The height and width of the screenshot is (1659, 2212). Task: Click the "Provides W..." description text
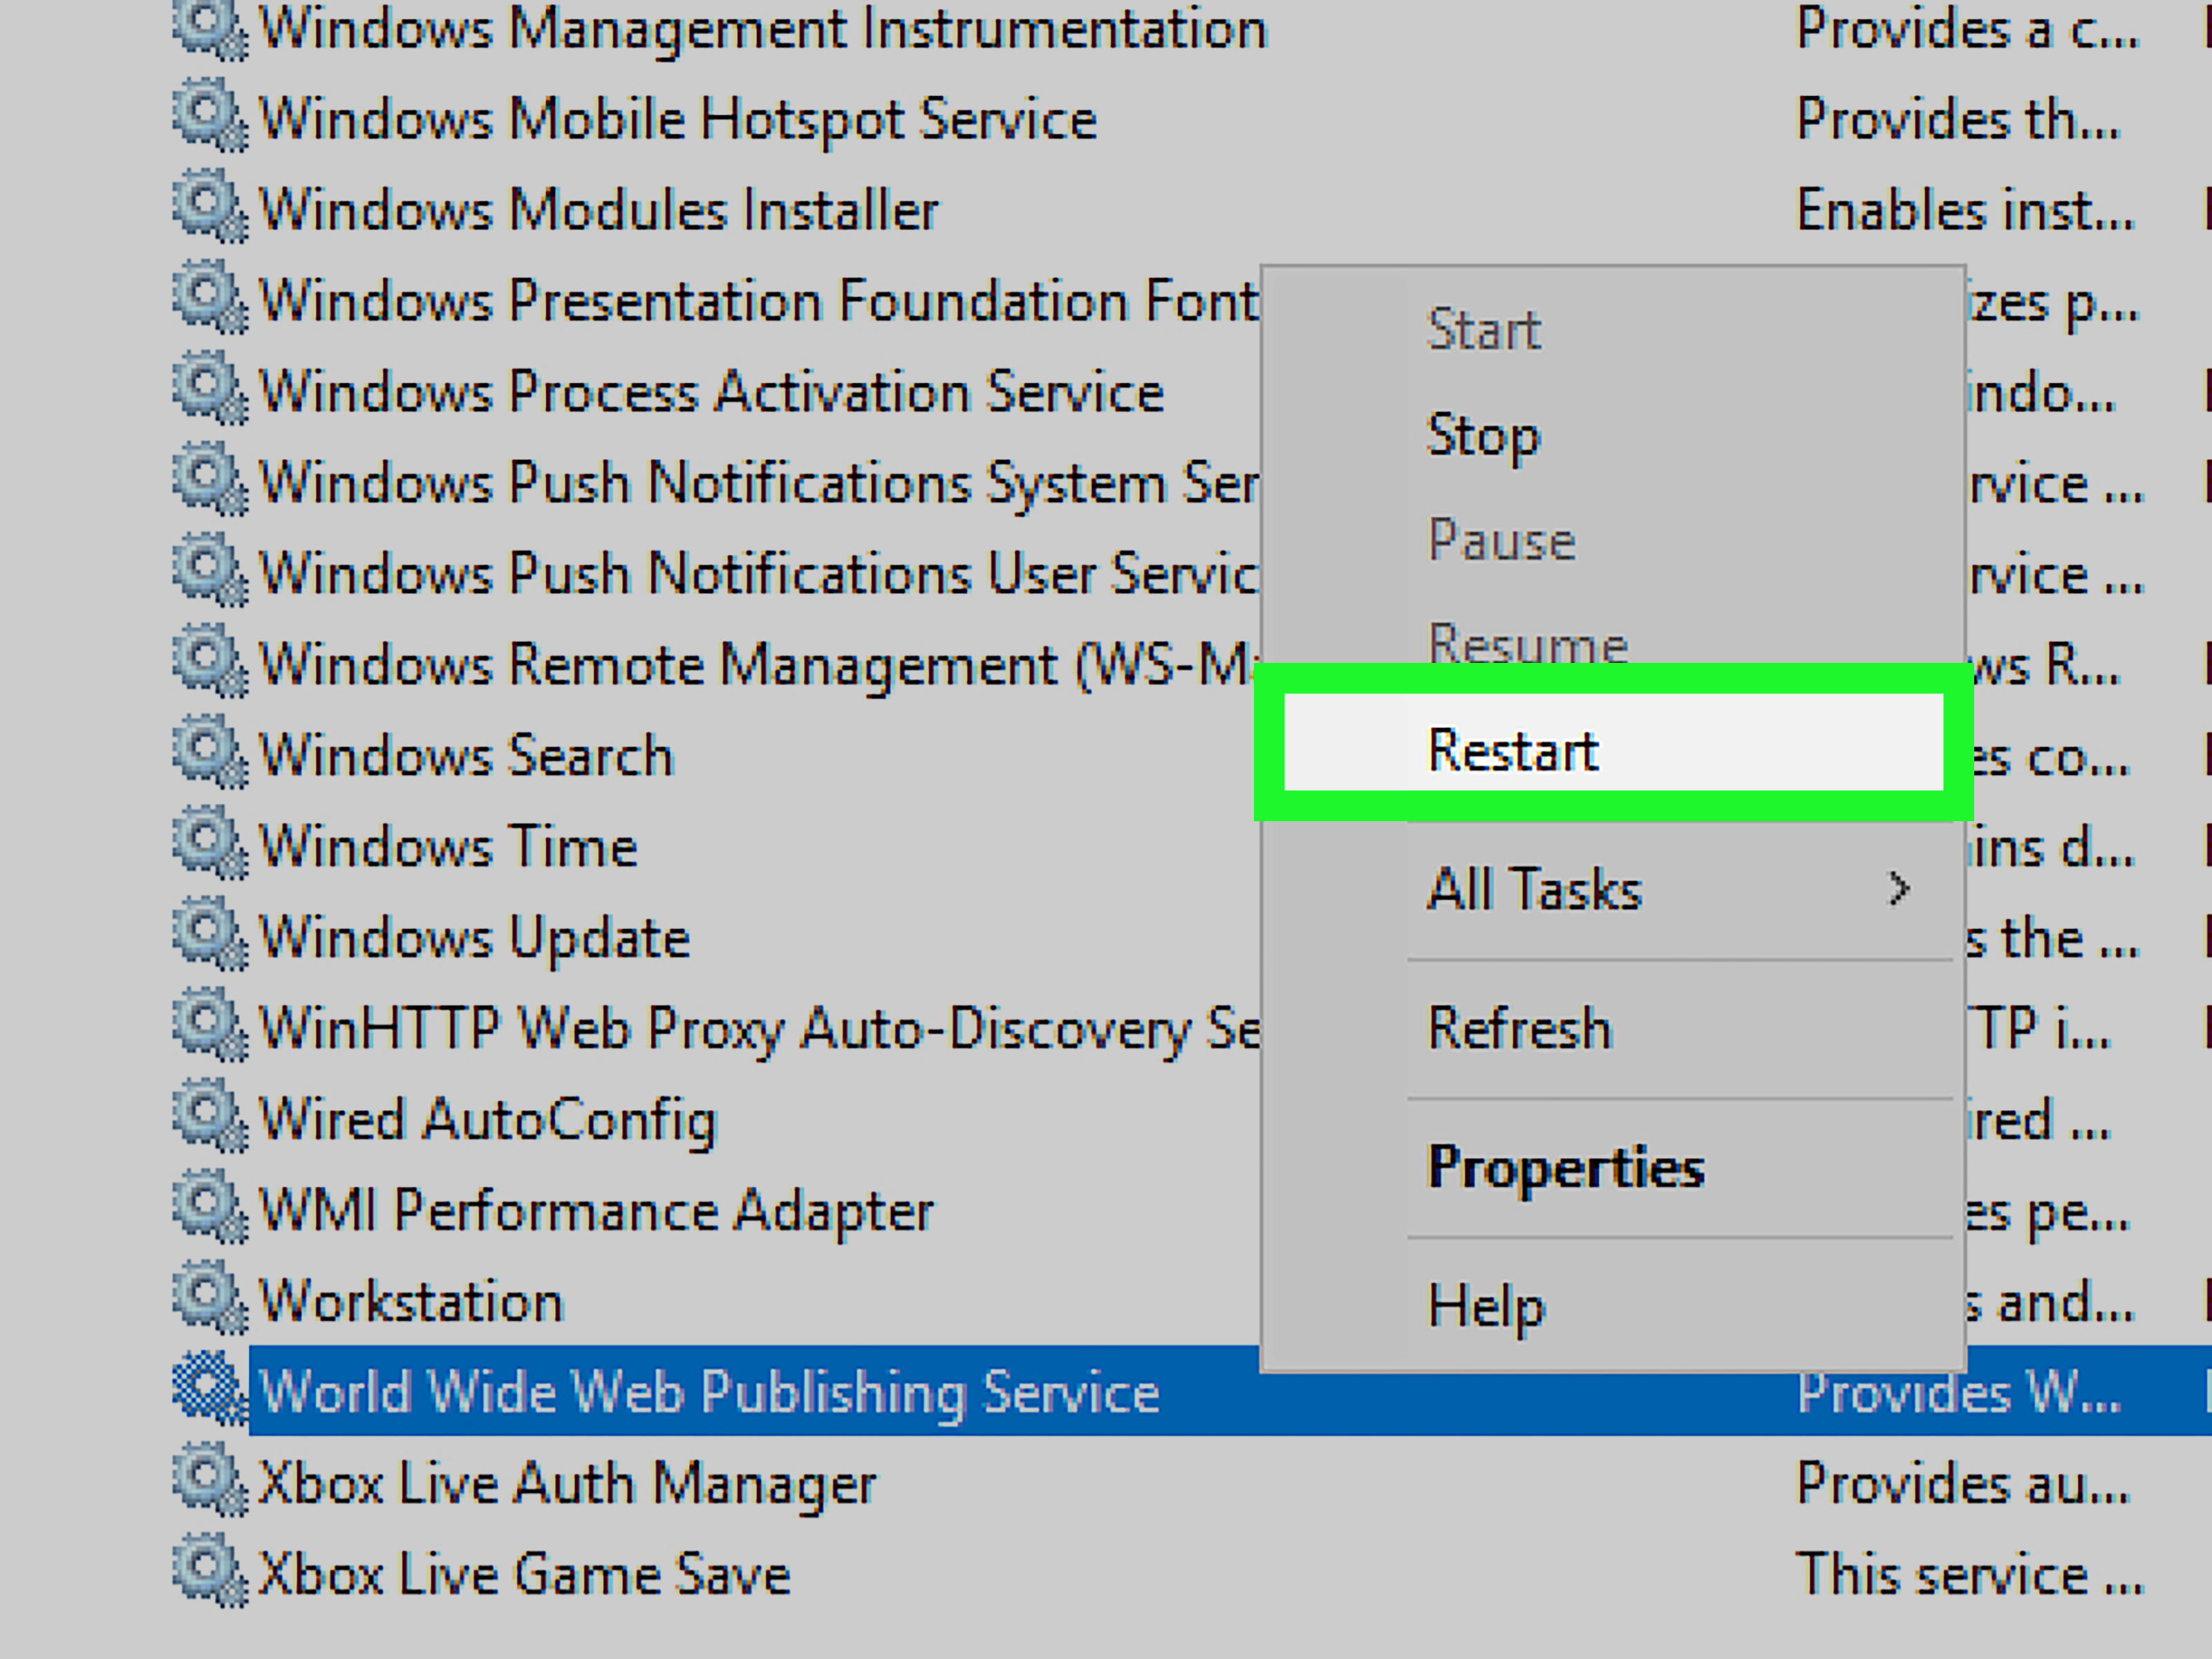(1959, 1392)
